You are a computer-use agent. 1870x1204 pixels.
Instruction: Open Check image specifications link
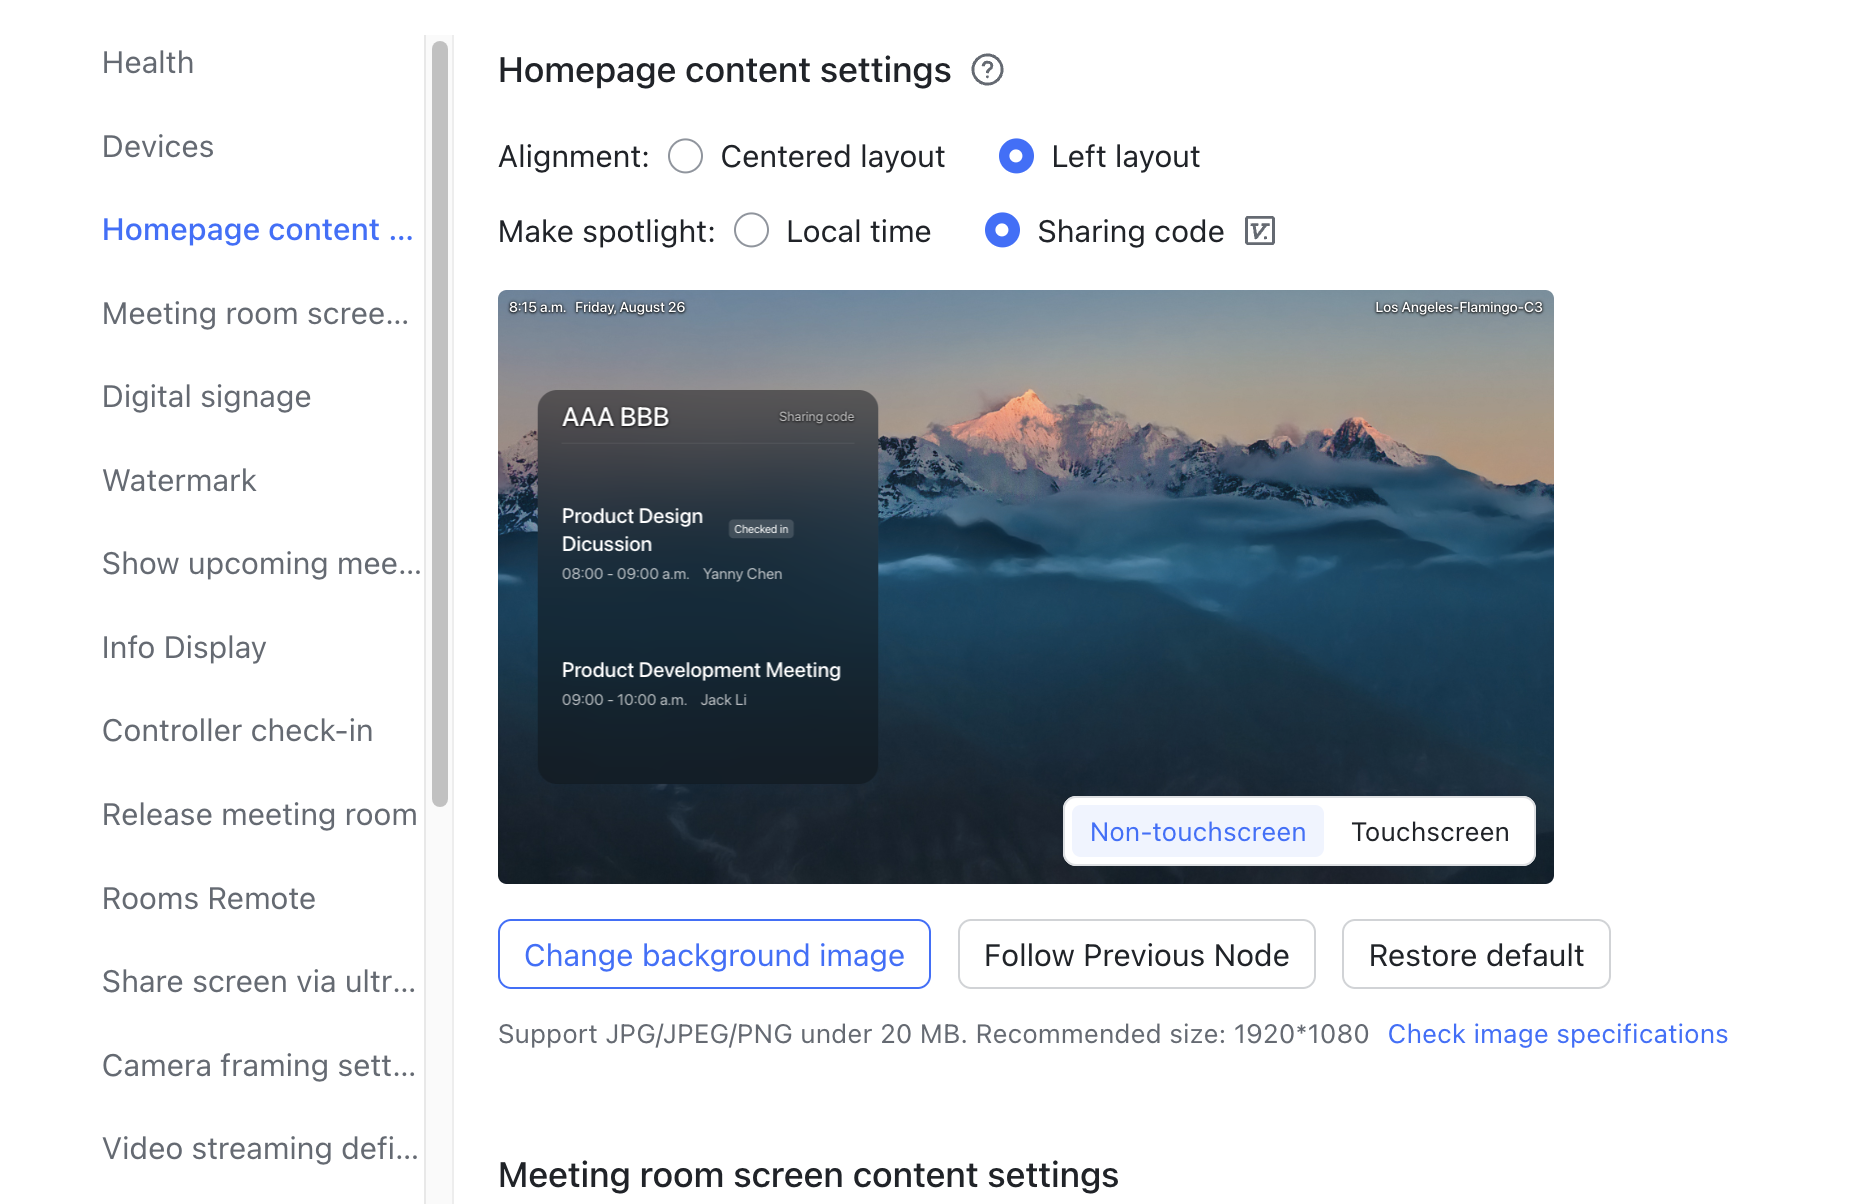1557,1034
